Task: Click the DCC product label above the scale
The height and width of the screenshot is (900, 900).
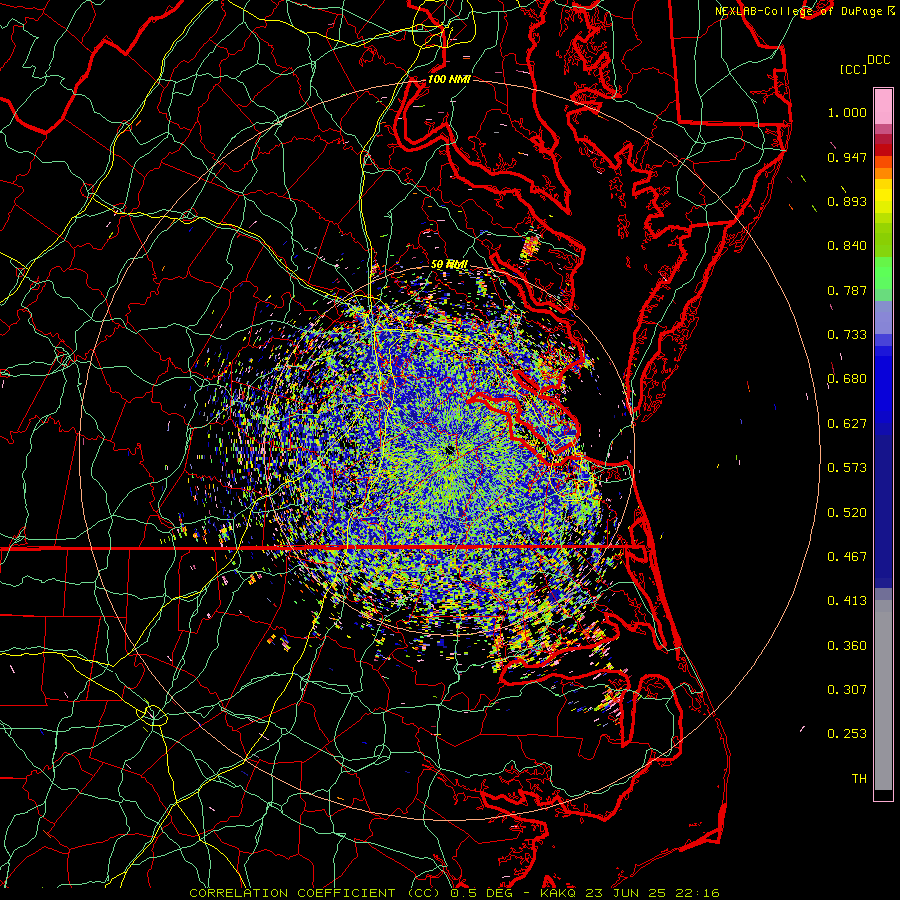Action: [878, 60]
